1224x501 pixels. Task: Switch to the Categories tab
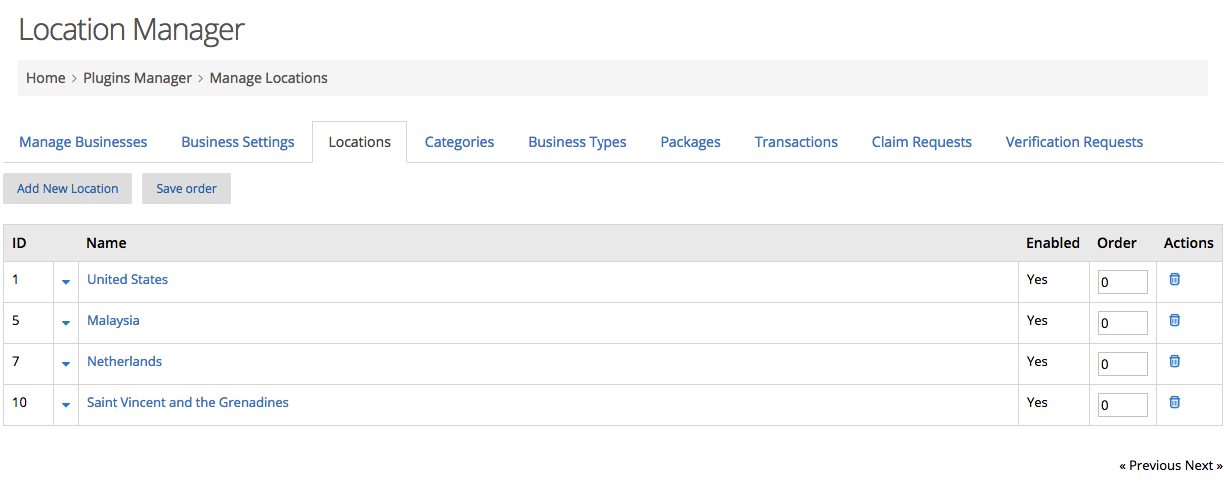click(x=459, y=142)
